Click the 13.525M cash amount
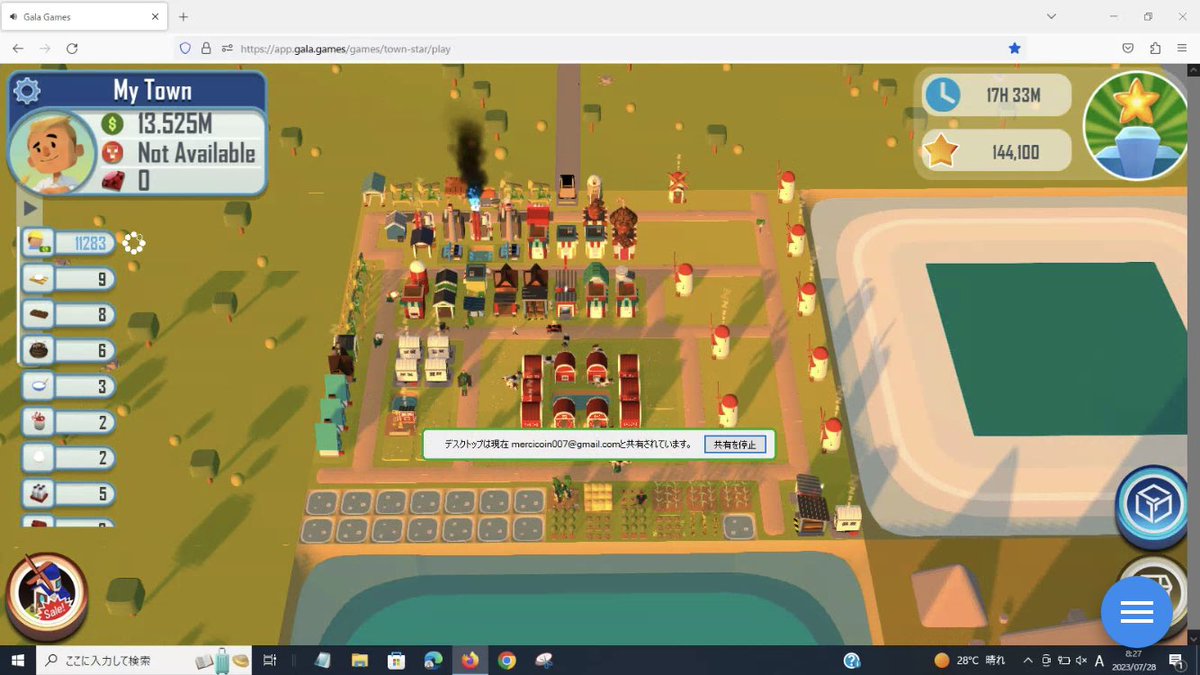 [175, 124]
